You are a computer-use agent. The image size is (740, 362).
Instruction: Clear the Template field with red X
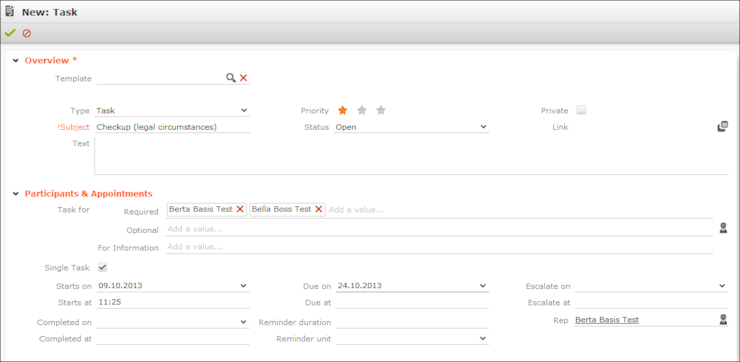tap(244, 78)
